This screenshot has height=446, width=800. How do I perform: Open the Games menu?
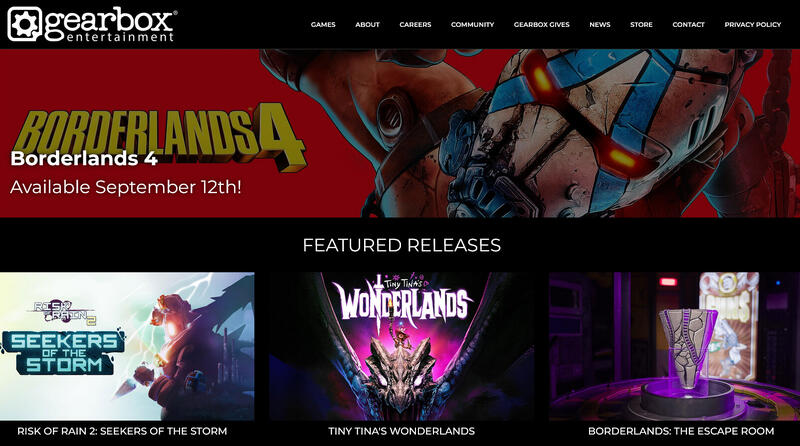[x=323, y=24]
